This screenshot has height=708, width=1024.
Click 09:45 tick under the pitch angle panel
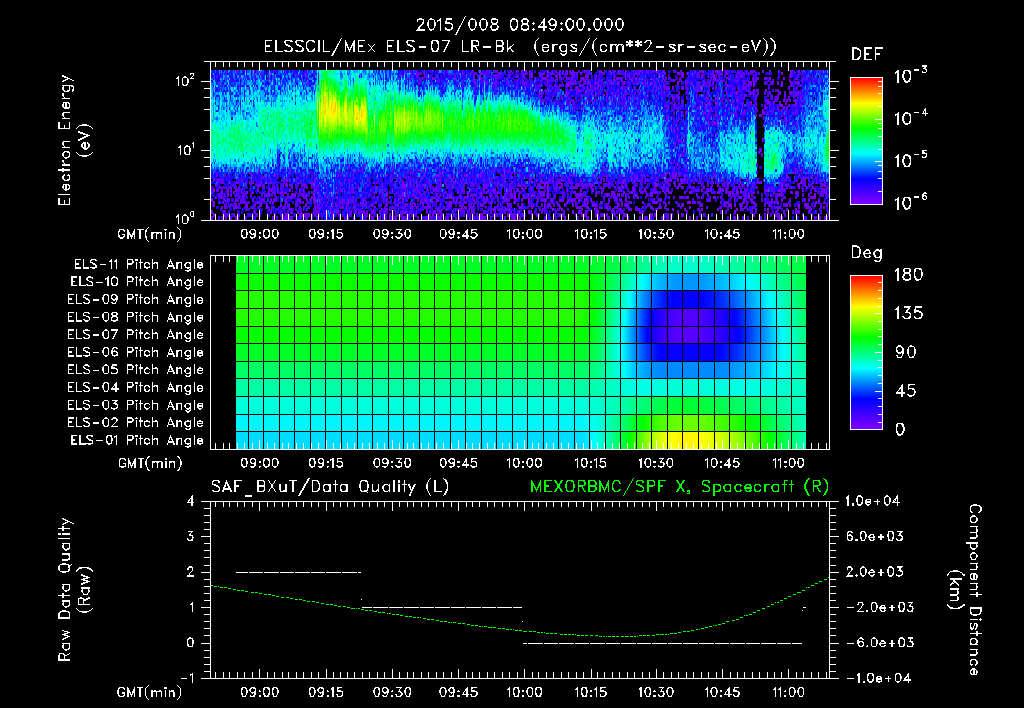458,463
